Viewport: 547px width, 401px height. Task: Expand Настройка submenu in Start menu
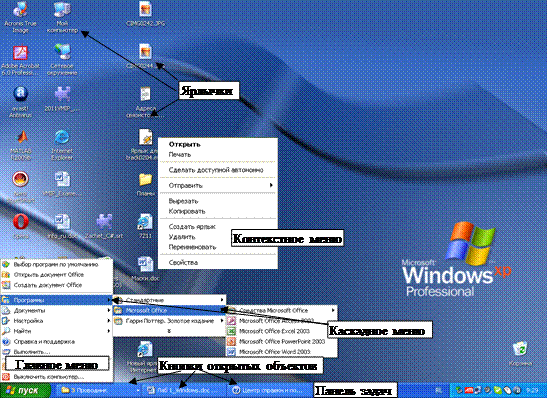57,321
